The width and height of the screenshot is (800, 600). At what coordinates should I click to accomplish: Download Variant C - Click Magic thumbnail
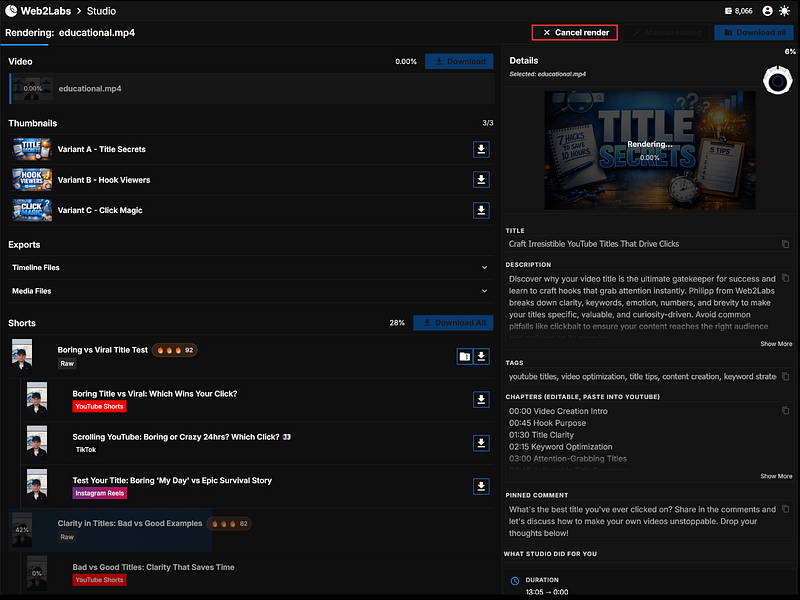pos(481,210)
